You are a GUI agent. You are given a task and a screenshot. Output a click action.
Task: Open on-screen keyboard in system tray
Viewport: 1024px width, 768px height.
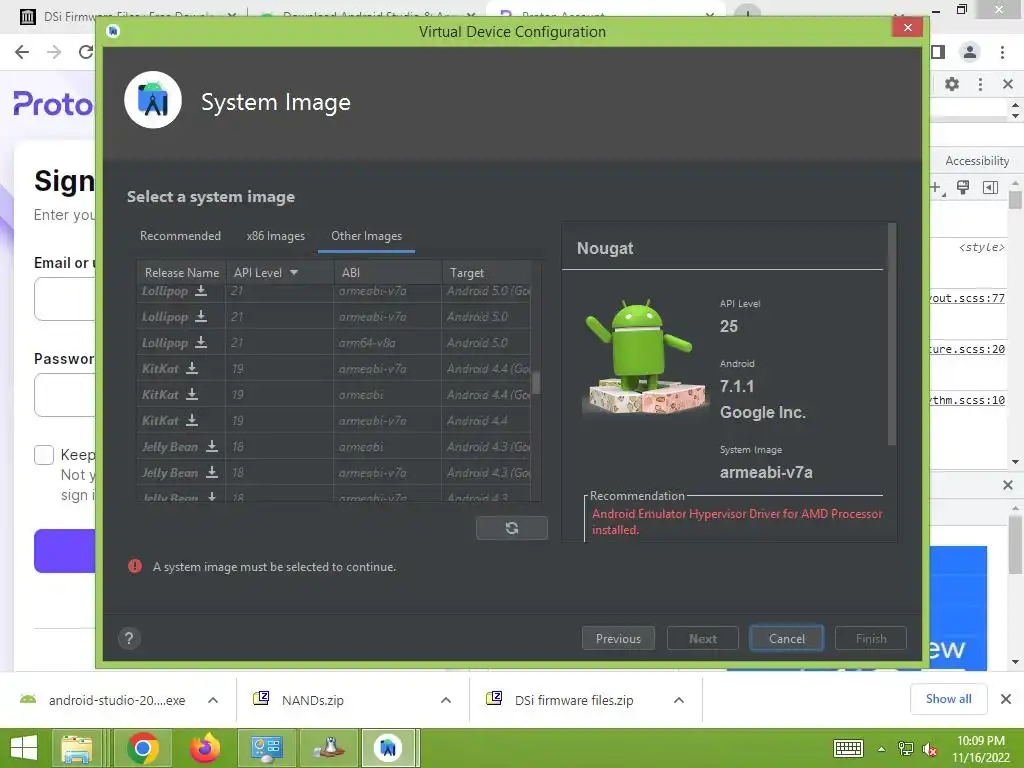pyautogui.click(x=848, y=748)
